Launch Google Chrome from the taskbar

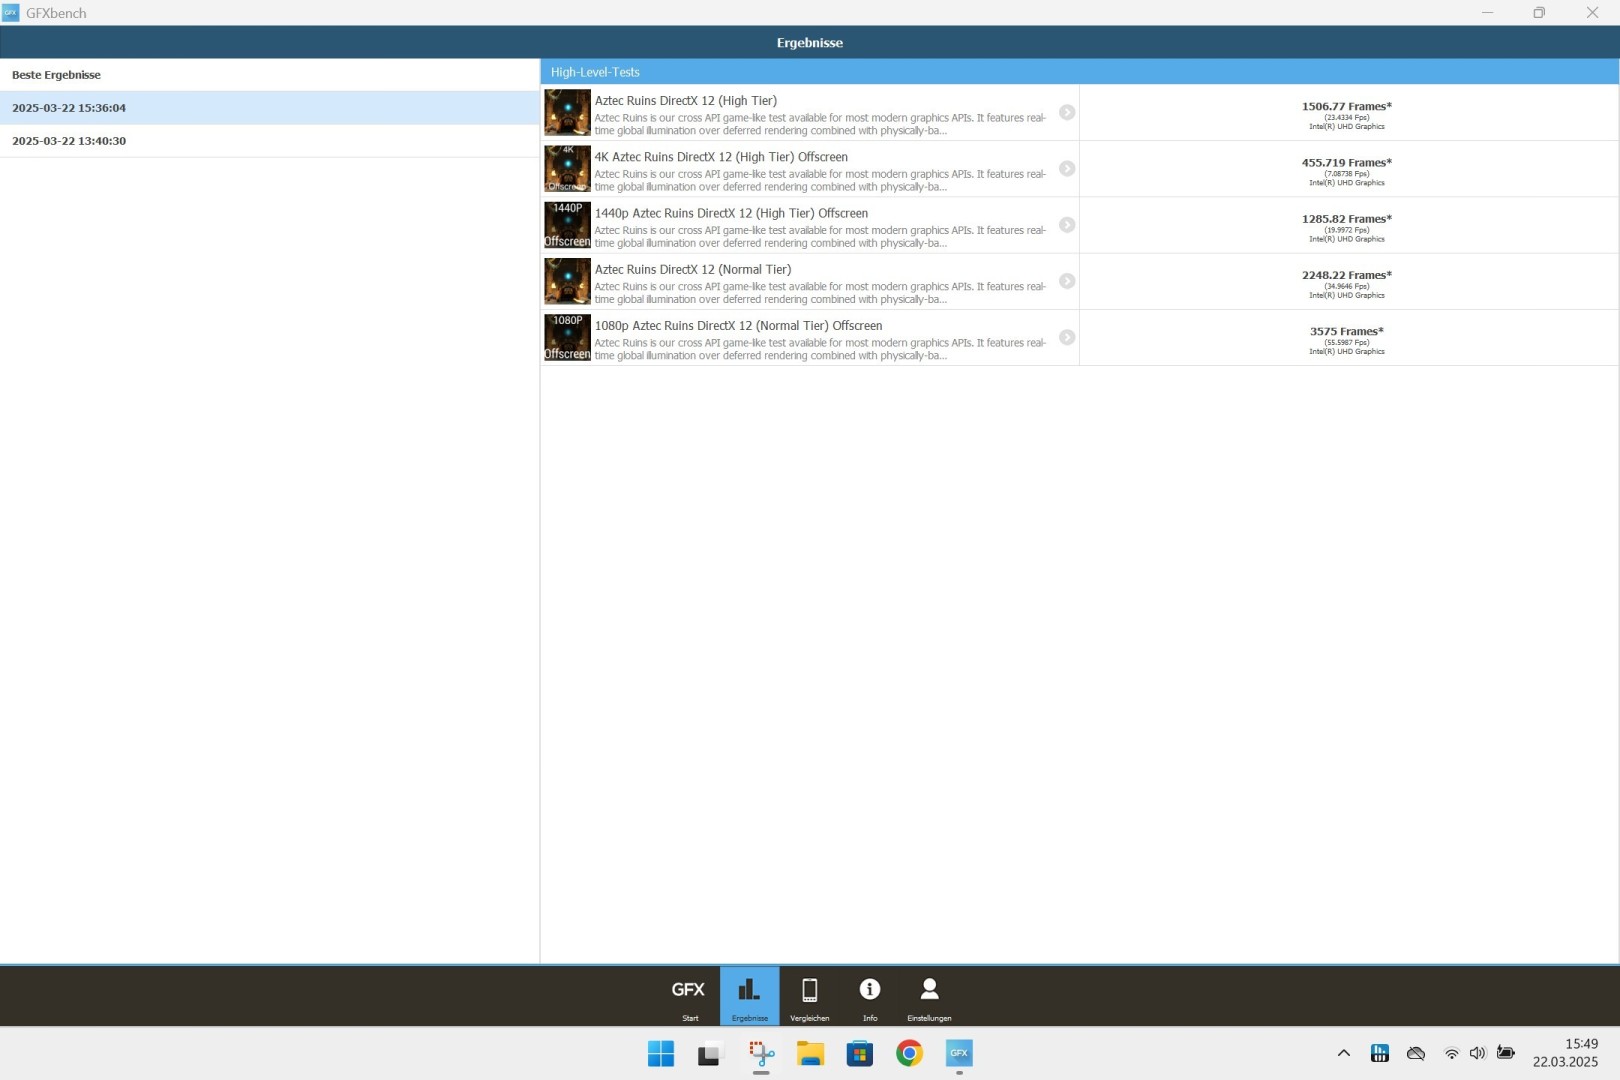click(909, 1054)
